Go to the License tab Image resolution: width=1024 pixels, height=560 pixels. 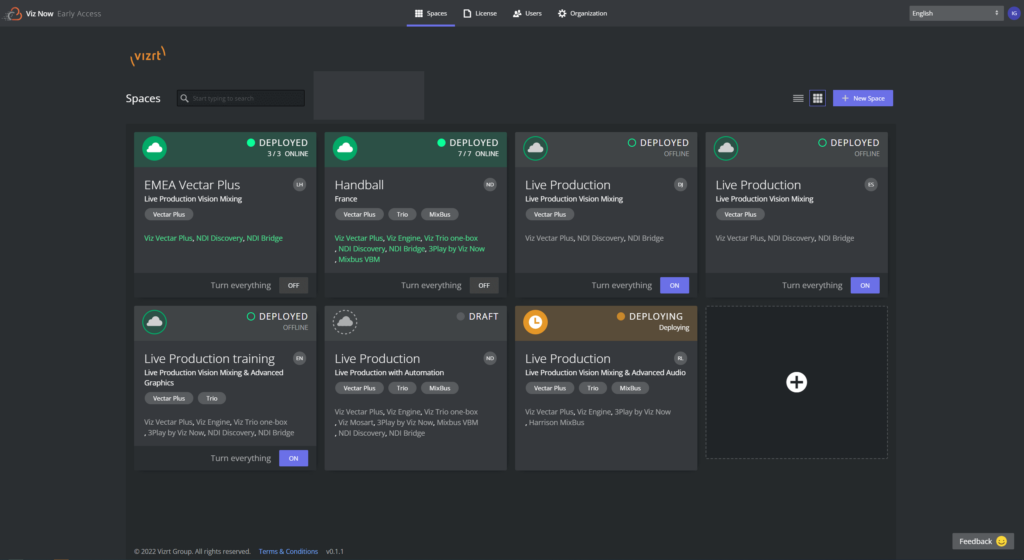(480, 13)
